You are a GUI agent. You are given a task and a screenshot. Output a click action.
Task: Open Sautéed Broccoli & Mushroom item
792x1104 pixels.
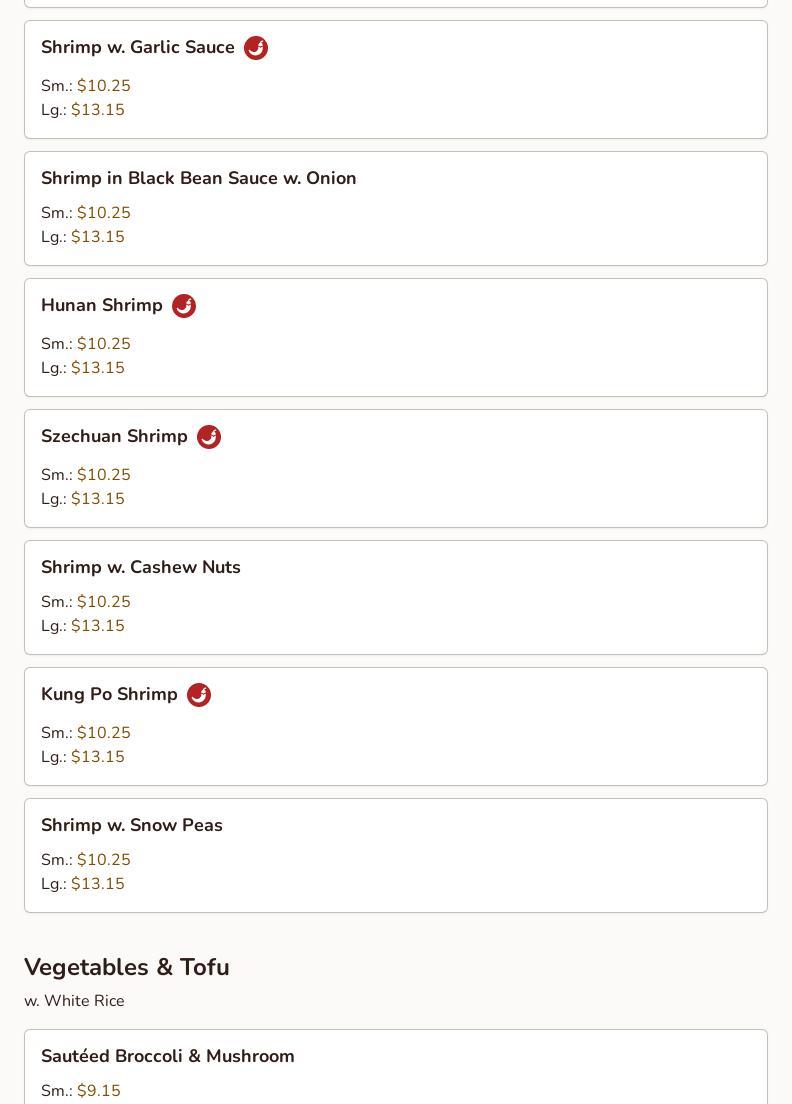pos(168,1056)
